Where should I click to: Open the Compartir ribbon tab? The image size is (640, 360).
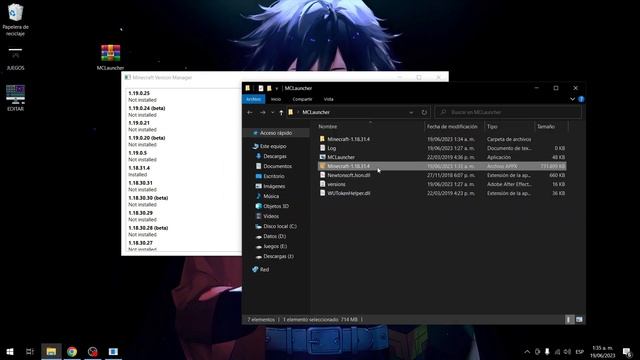[x=302, y=99]
